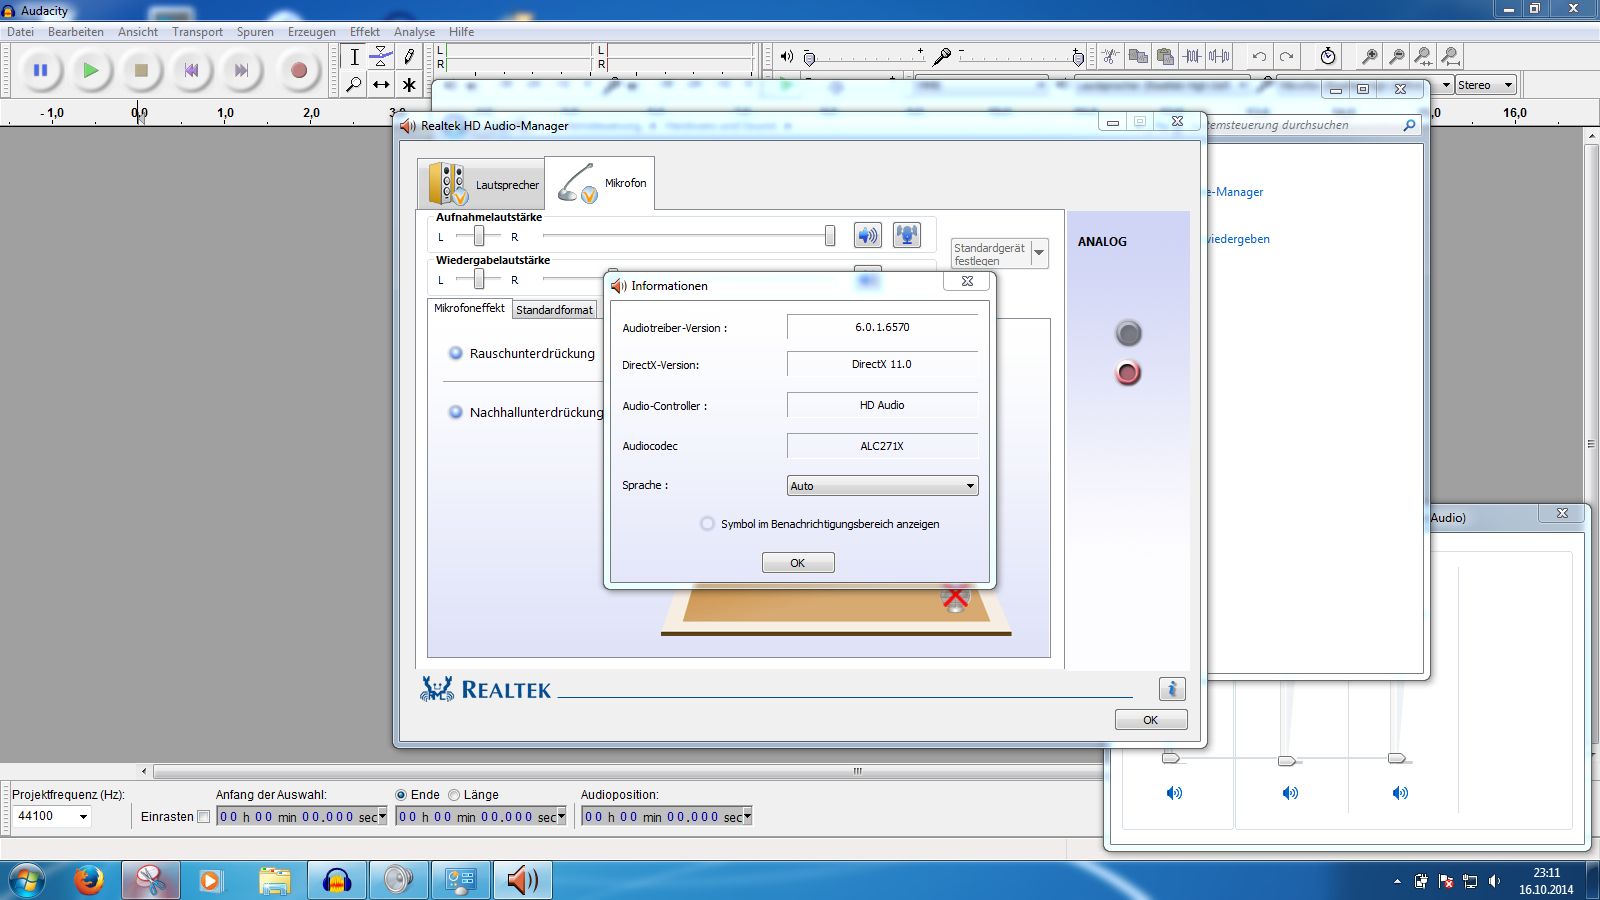Click the Realtek info icon button
Image resolution: width=1600 pixels, height=900 pixels.
tap(1172, 688)
